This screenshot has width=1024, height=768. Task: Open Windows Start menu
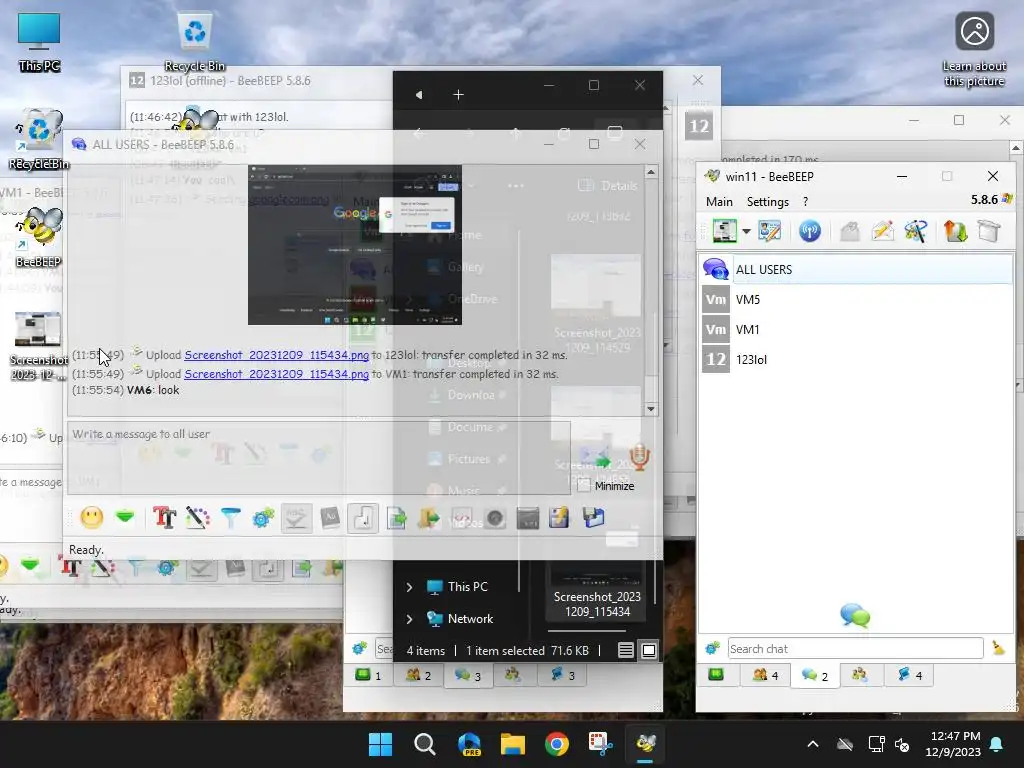click(x=381, y=744)
